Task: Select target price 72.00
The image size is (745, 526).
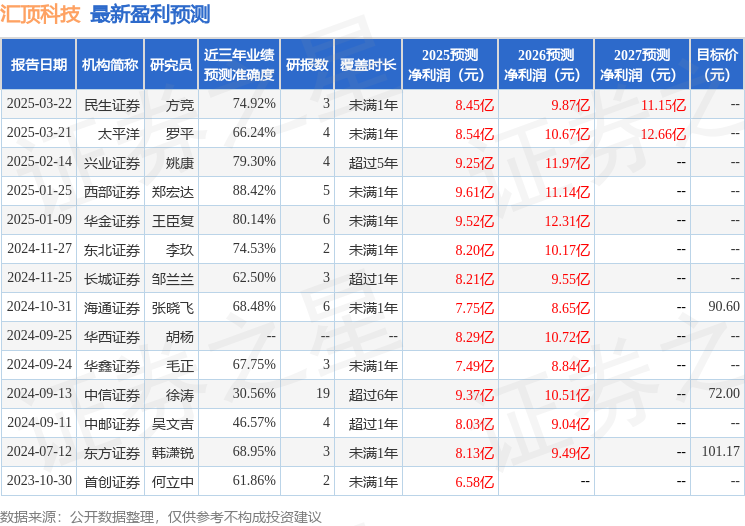Action: [724, 393]
